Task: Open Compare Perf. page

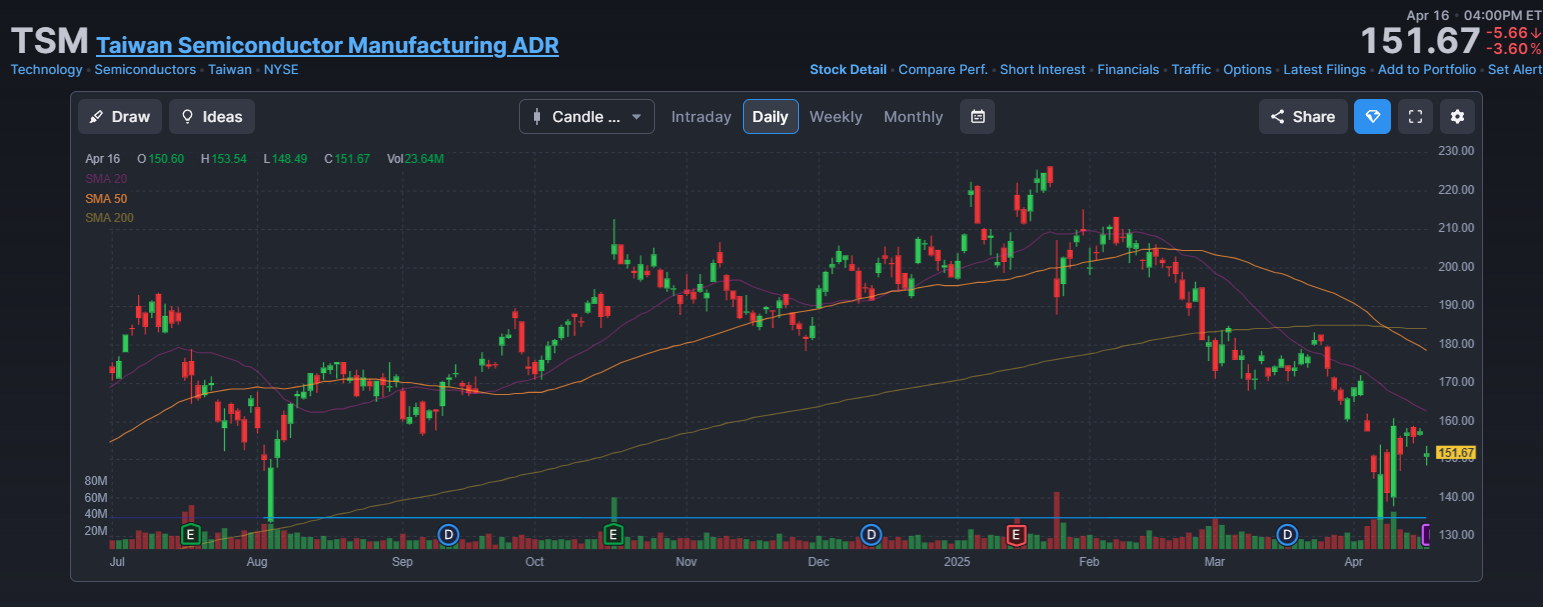Action: pos(943,70)
